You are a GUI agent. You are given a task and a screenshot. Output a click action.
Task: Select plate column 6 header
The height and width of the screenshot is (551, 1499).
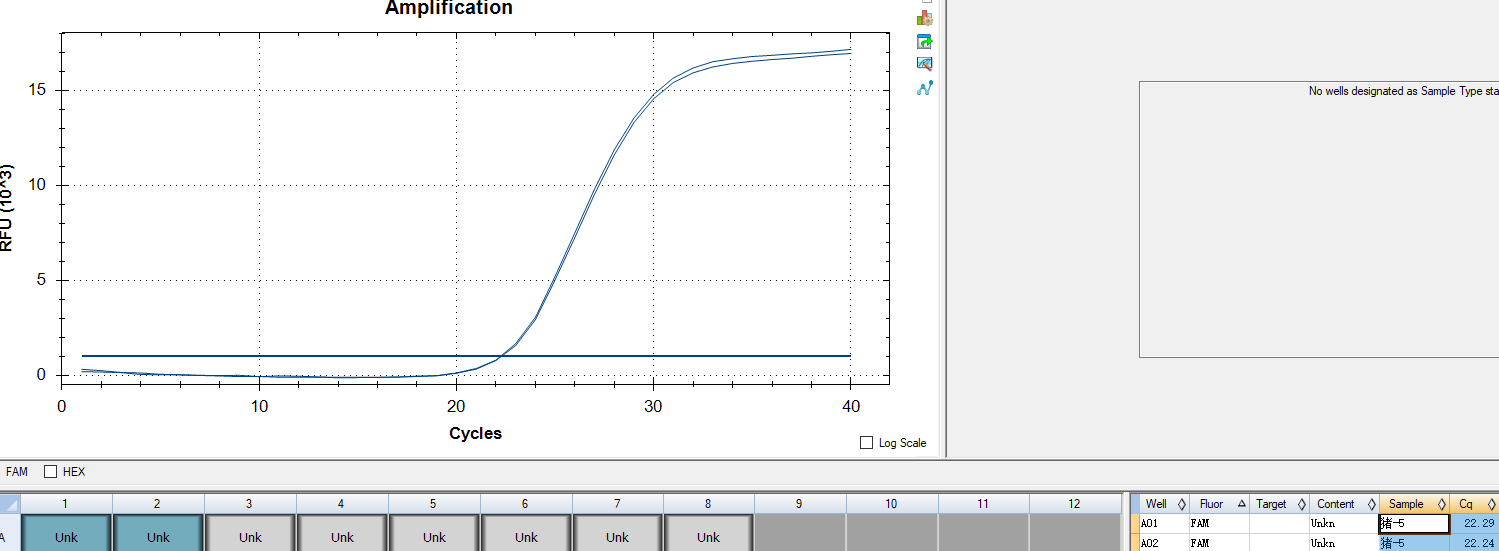tap(526, 504)
